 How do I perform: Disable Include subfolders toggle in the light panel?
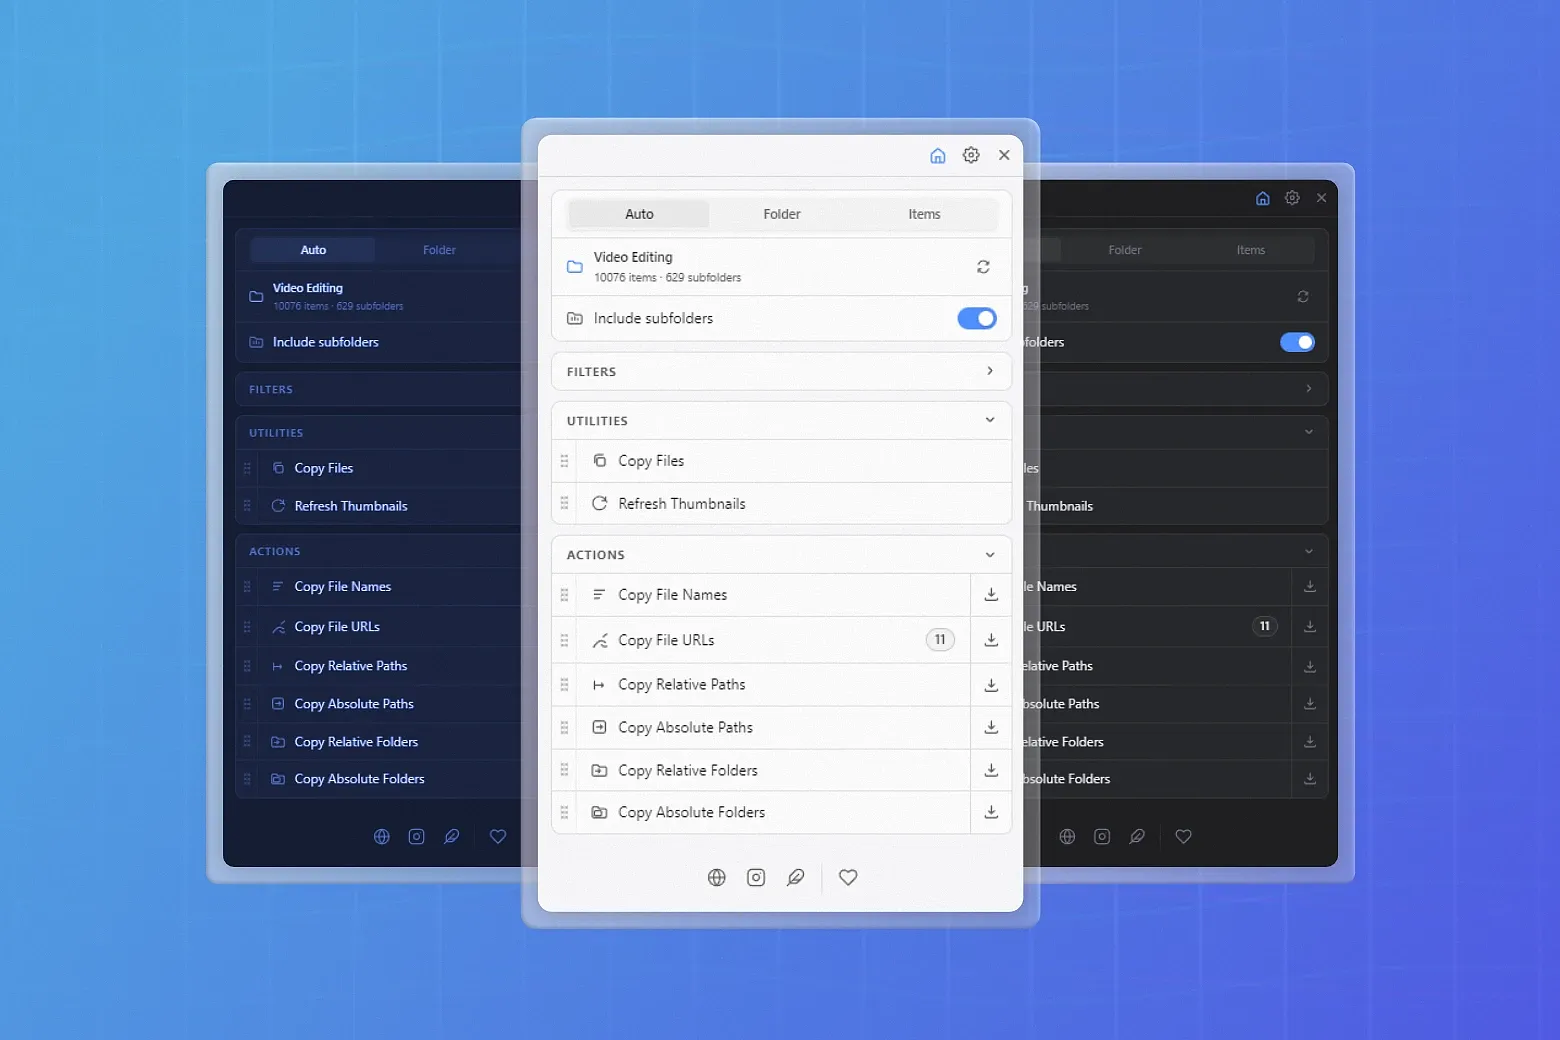[977, 318]
